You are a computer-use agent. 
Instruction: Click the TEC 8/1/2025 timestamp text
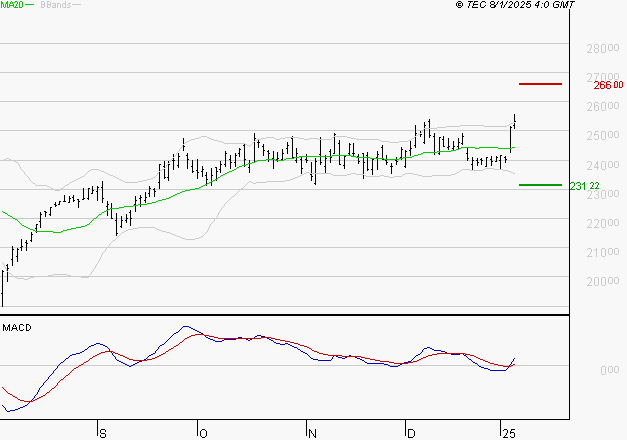tap(515, 5)
